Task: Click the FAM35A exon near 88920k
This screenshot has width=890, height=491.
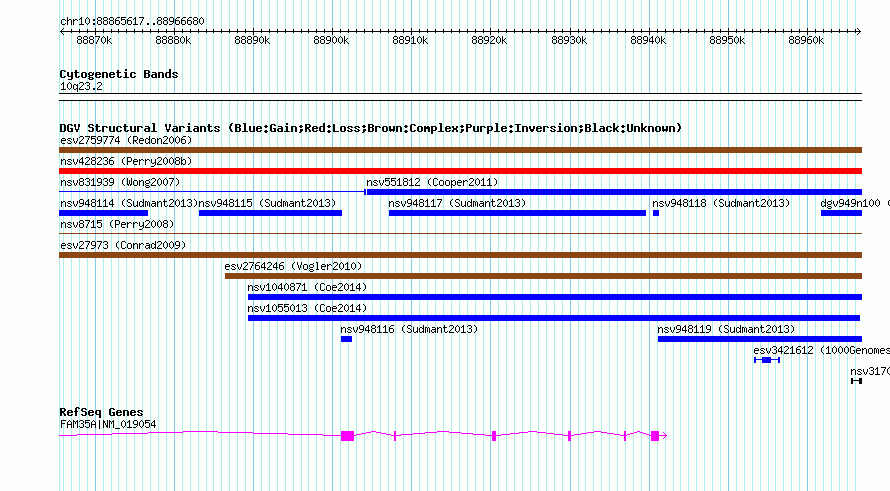Action: [494, 436]
